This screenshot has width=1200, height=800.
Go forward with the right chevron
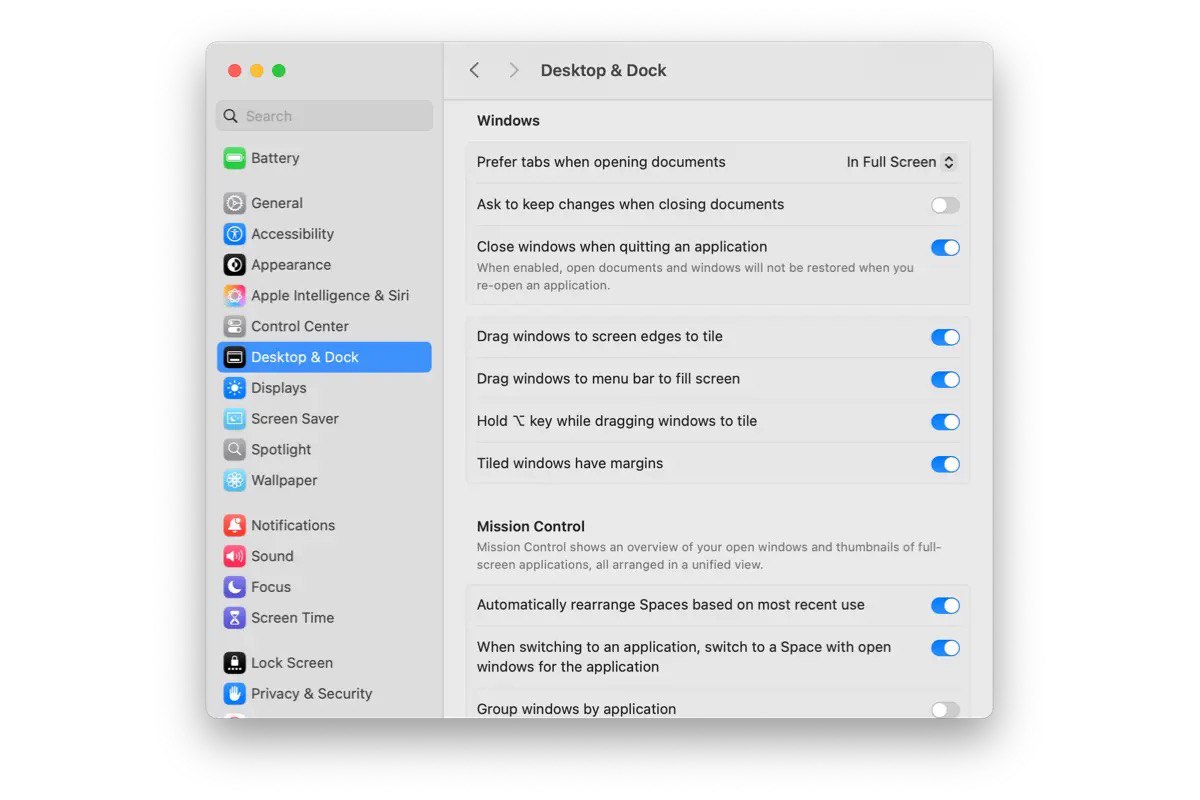pos(514,70)
